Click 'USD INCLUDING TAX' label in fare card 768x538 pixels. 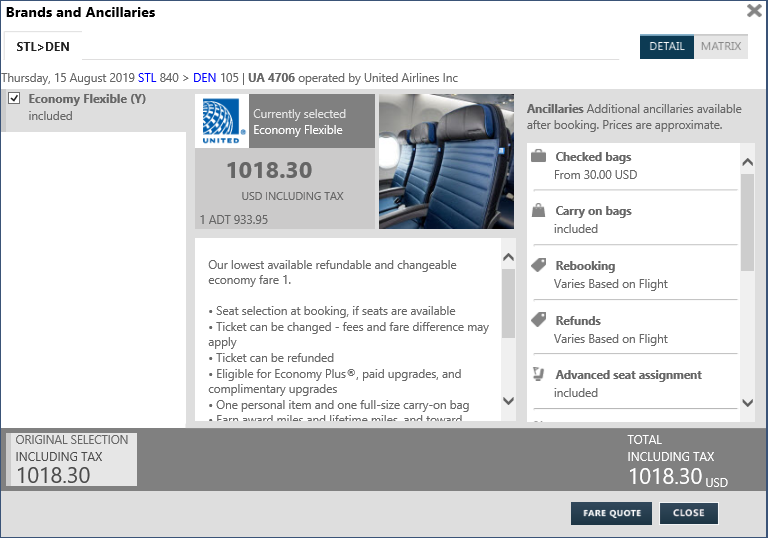292,196
